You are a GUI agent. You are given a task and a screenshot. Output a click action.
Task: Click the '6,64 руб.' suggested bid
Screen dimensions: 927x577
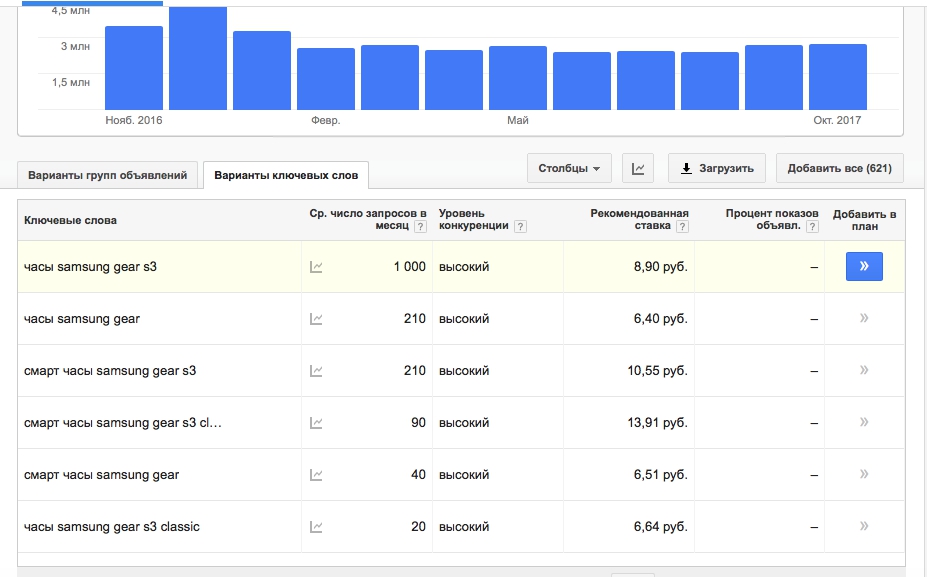[x=661, y=527]
